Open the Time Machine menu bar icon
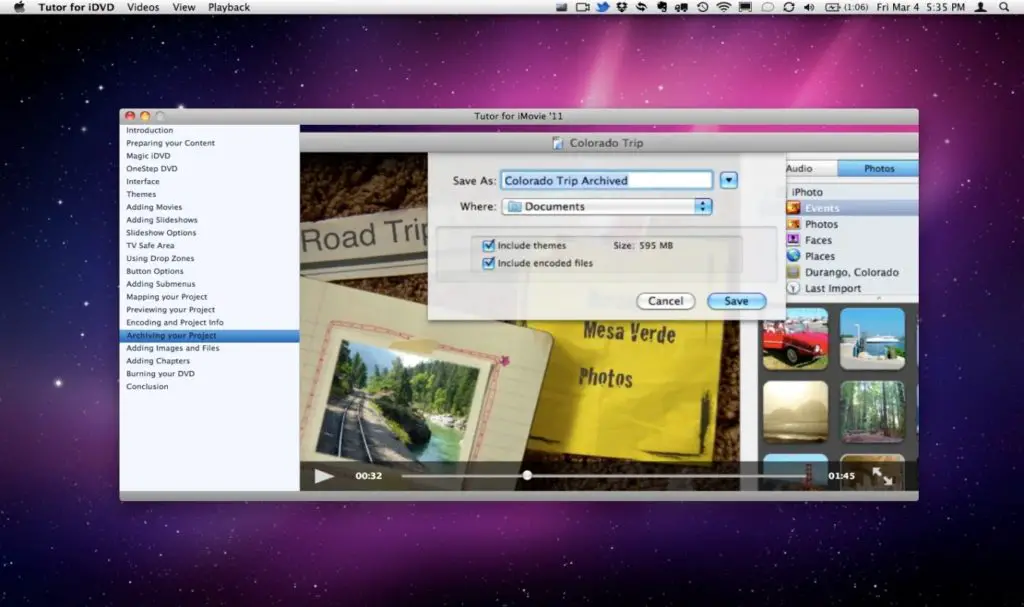 click(x=703, y=7)
